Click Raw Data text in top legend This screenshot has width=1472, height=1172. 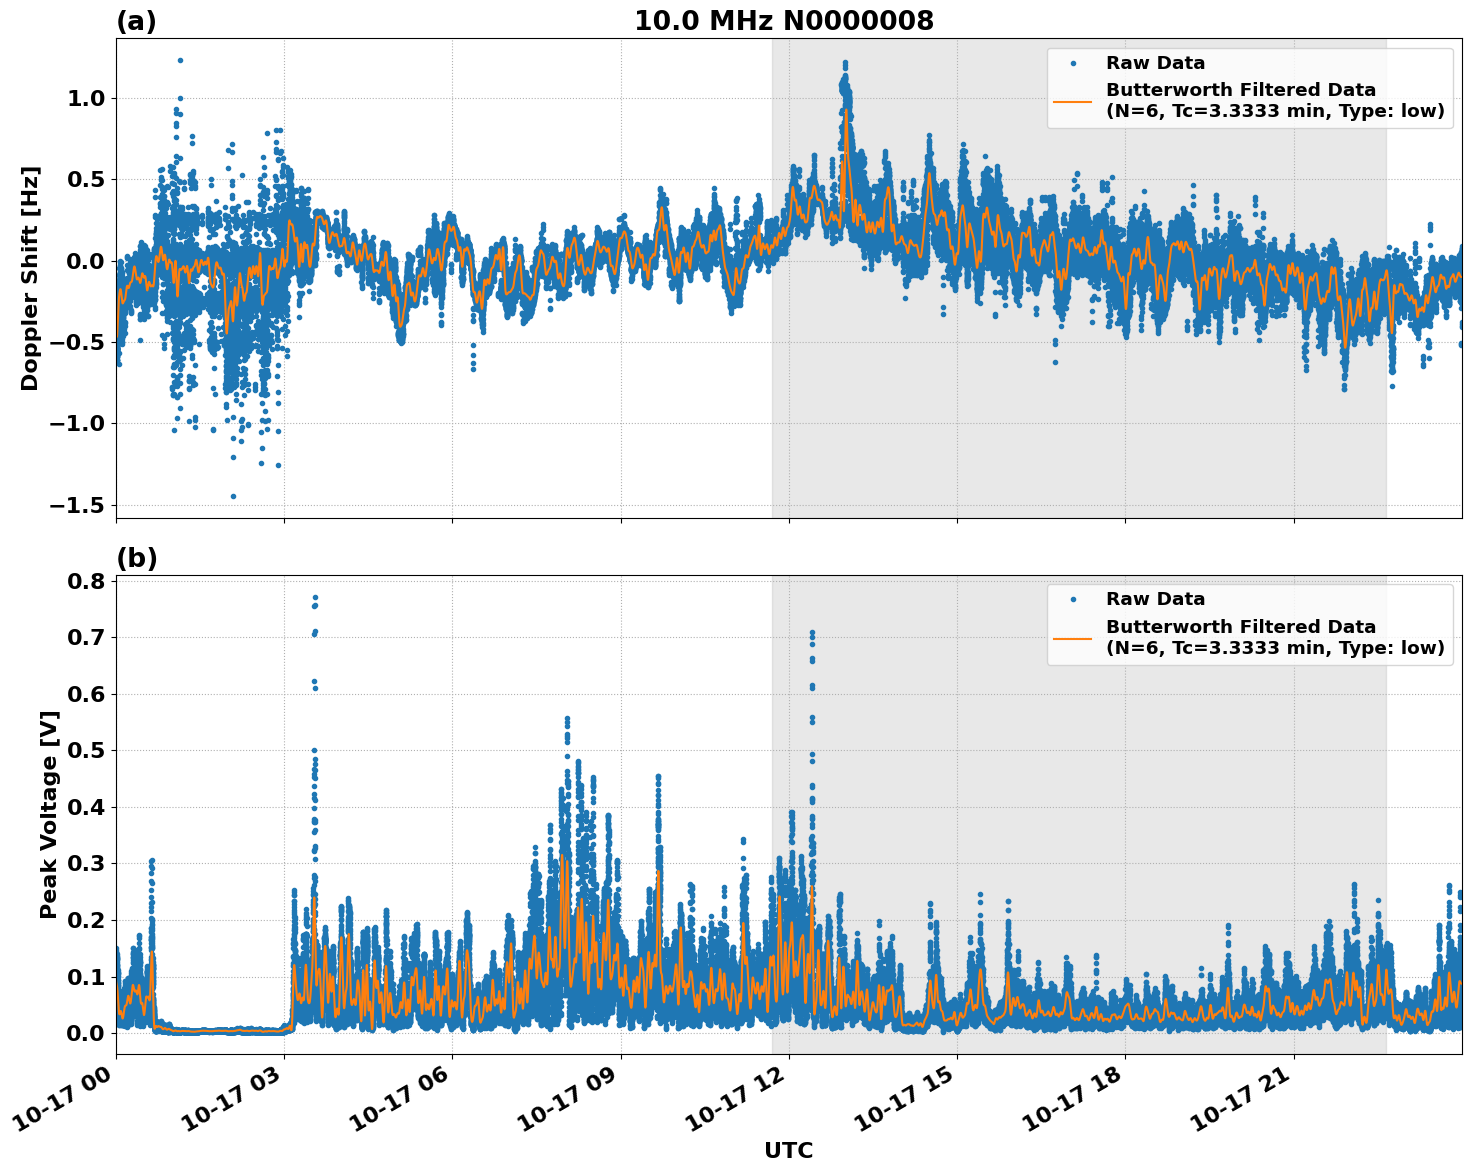click(x=1155, y=64)
